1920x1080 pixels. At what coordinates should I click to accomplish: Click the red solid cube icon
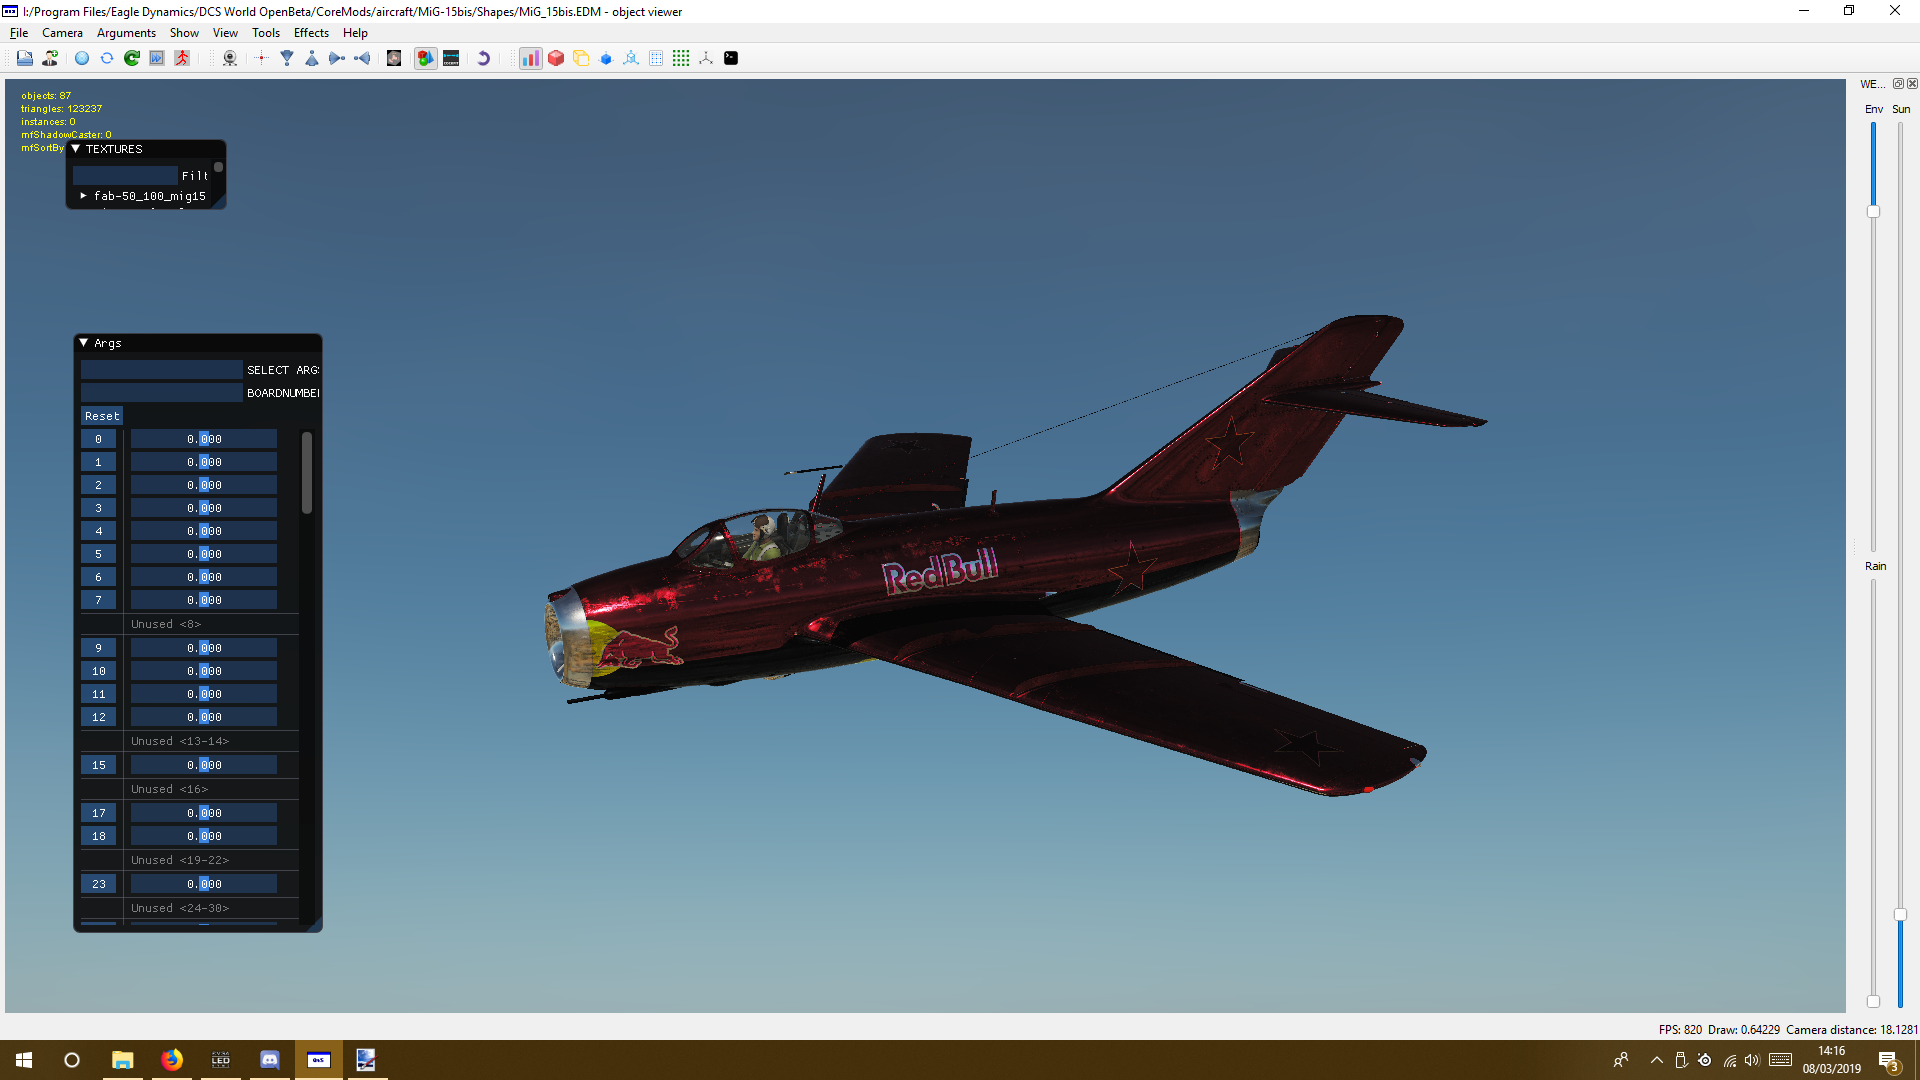coord(556,58)
